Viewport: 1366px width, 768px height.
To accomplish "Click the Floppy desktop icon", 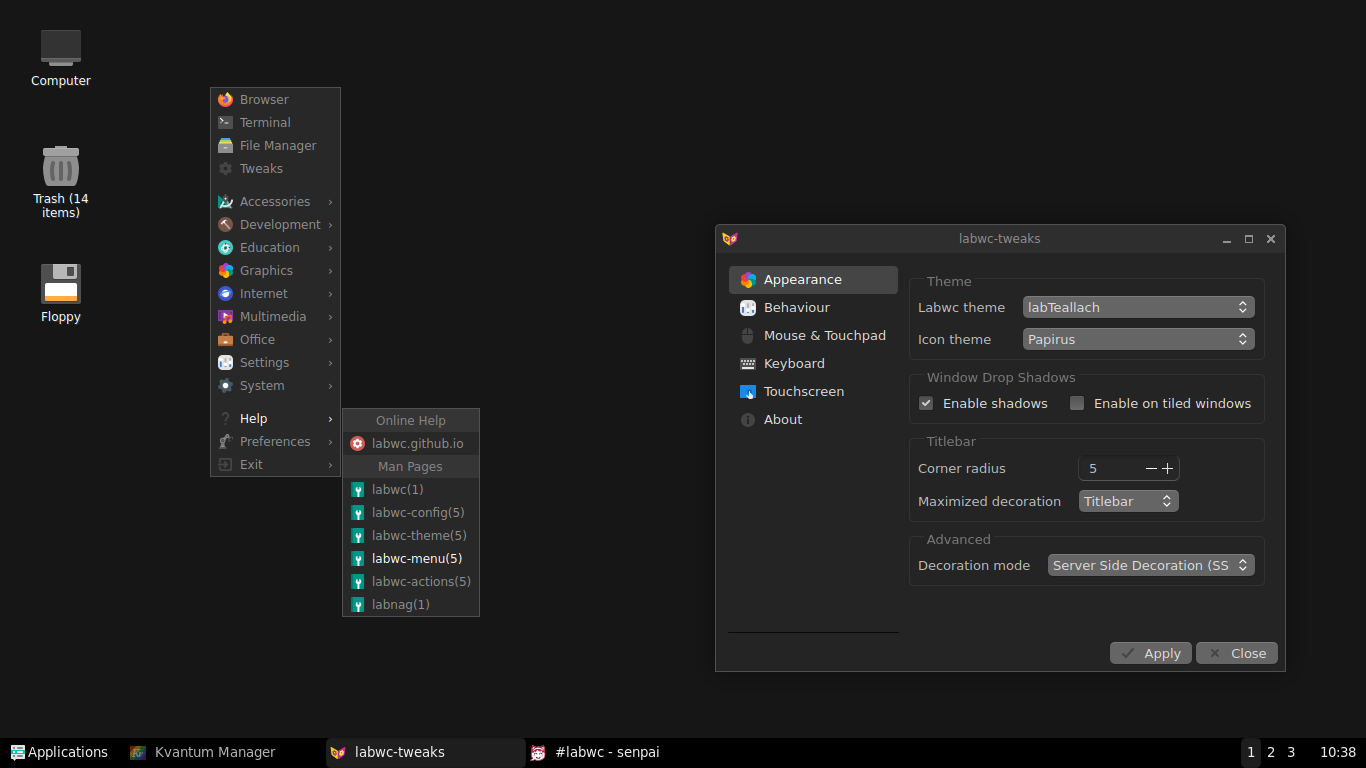I will (x=61, y=284).
